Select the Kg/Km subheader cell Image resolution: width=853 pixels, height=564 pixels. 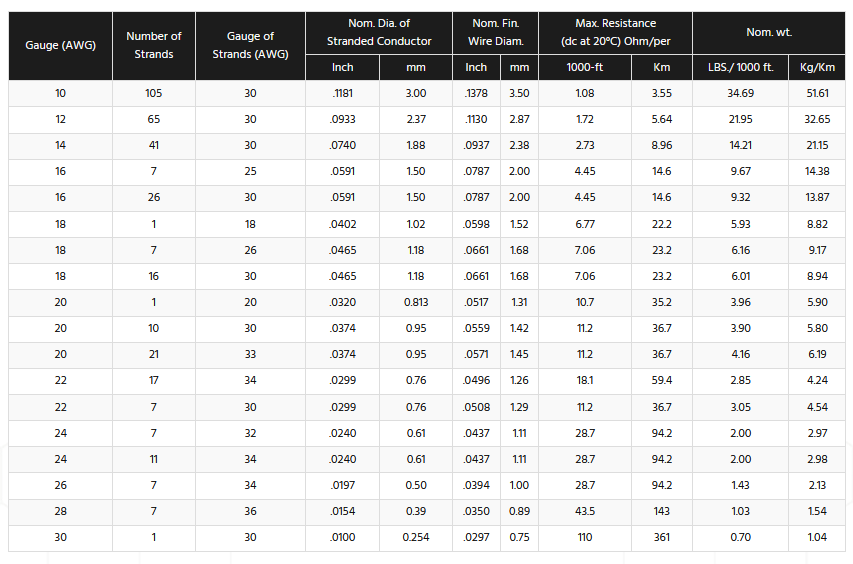[817, 67]
